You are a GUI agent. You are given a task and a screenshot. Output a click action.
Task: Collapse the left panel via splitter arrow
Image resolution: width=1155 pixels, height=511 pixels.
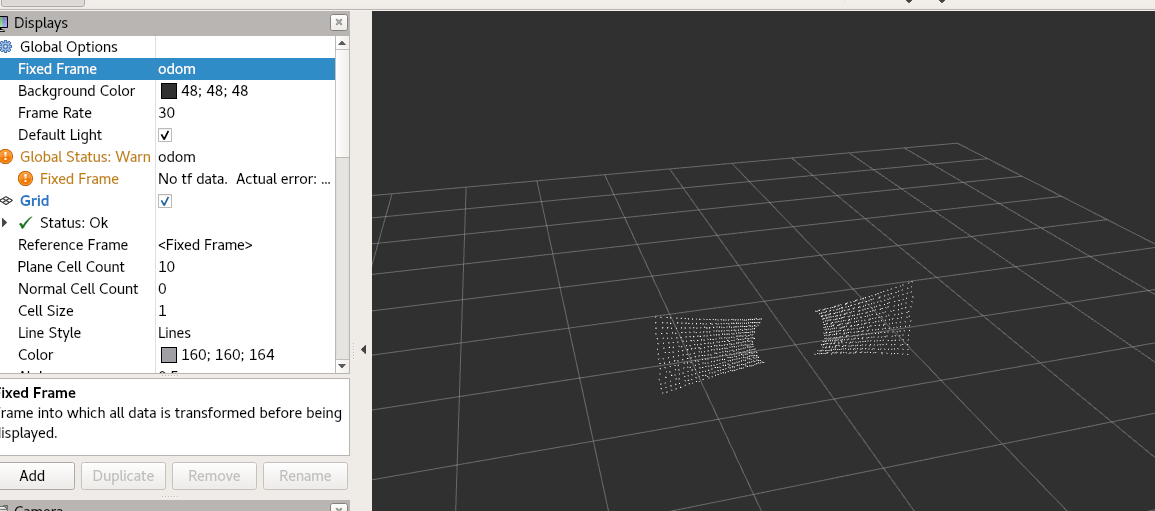(363, 350)
